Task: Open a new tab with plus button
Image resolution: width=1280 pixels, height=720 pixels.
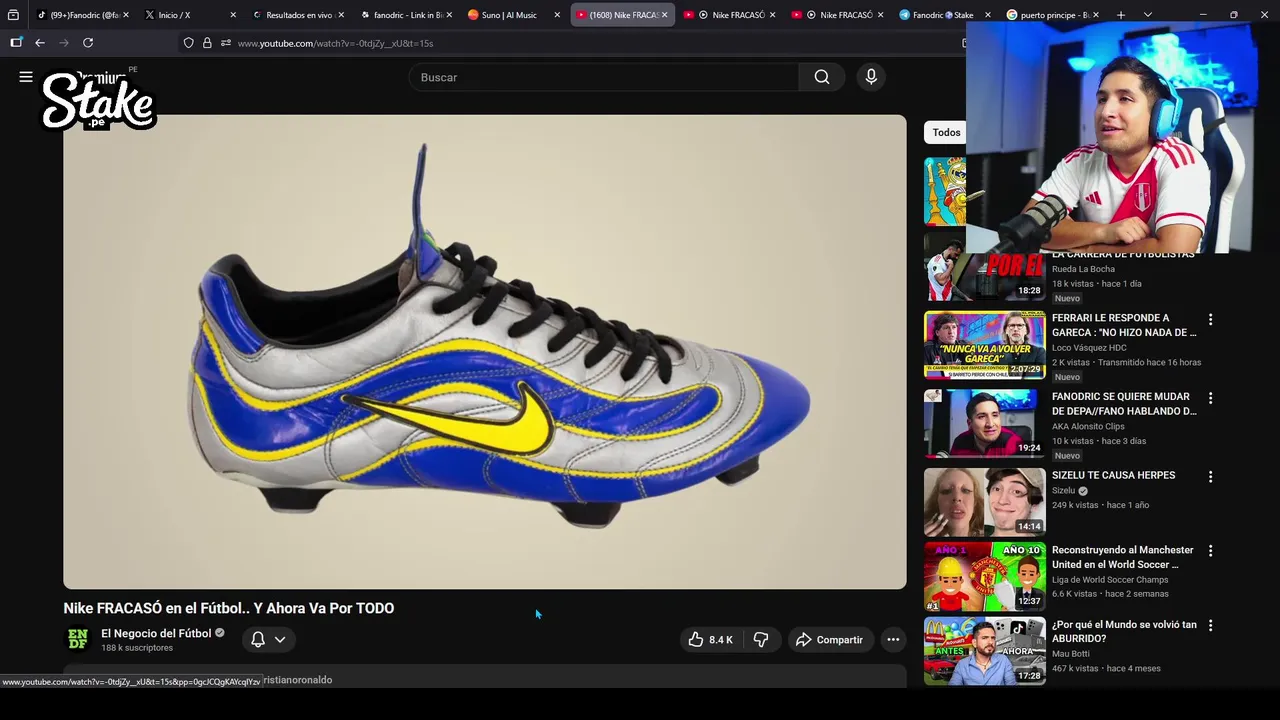Action: point(1121,15)
